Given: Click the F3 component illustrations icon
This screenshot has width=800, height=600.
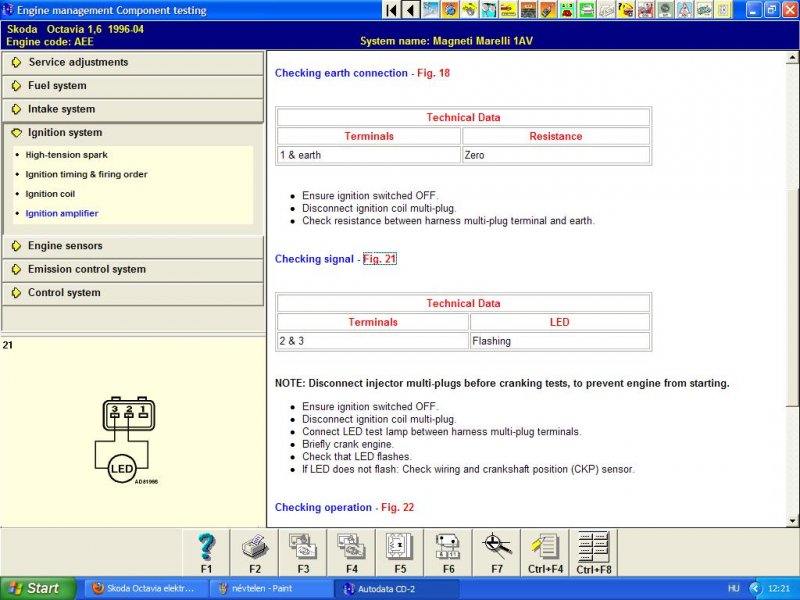Looking at the screenshot, I should click(303, 553).
